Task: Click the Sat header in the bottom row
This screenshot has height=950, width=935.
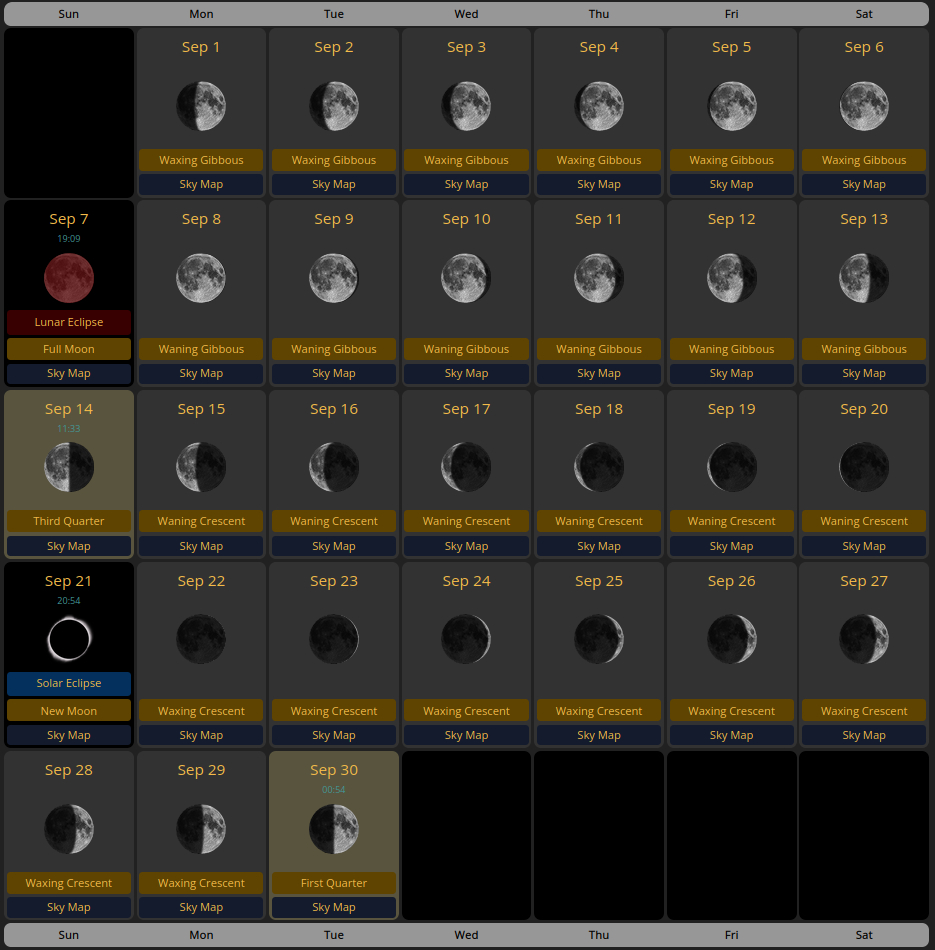Action: pyautogui.click(x=864, y=935)
